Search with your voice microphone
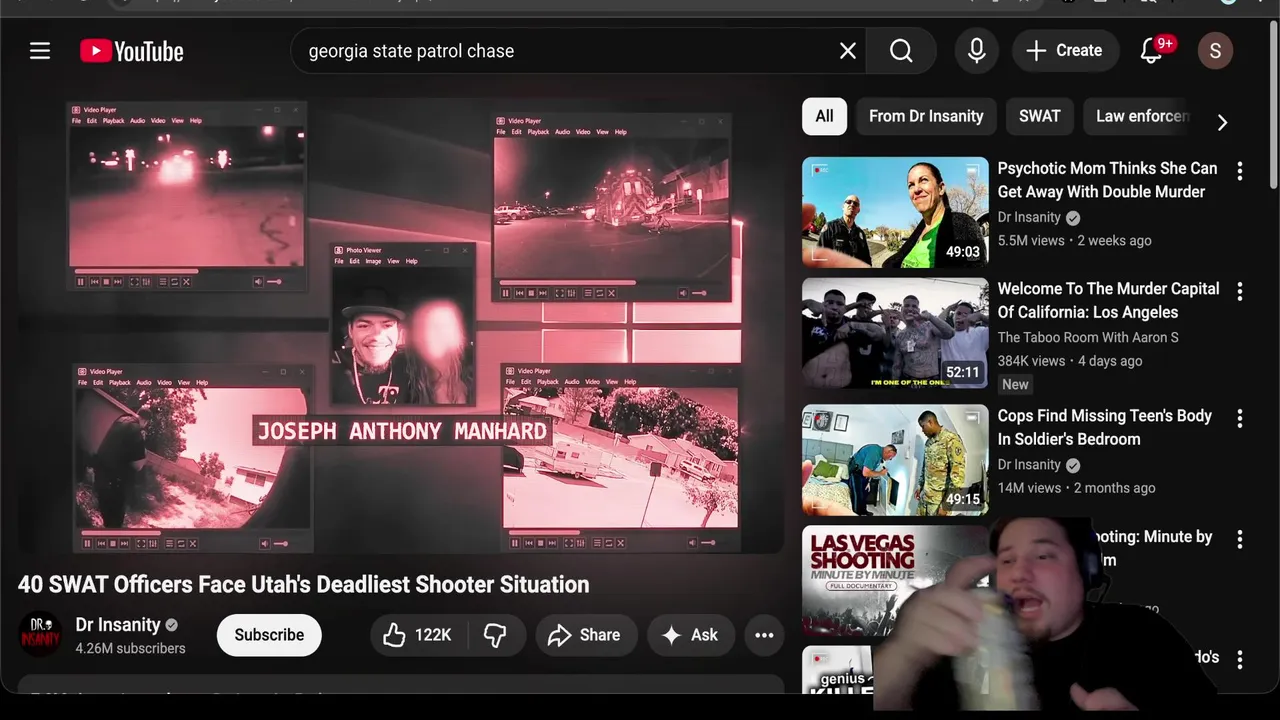This screenshot has width=1280, height=720. (x=977, y=51)
